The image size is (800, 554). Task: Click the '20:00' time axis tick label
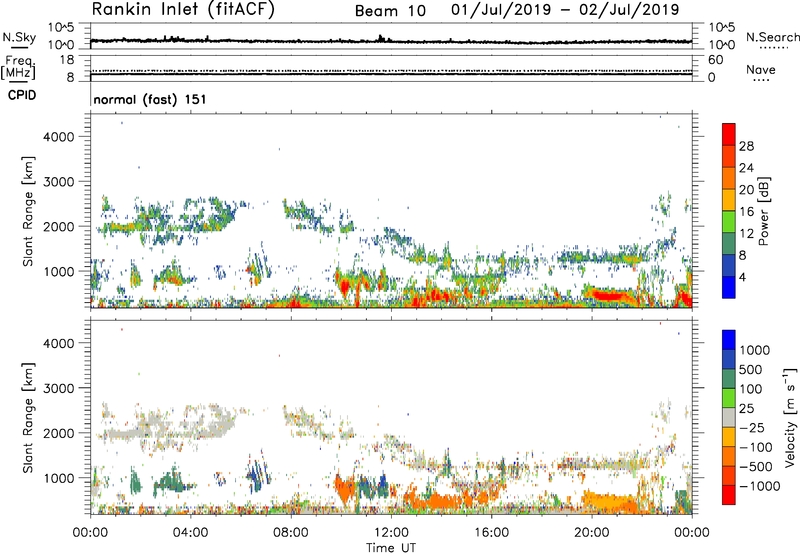[592, 533]
